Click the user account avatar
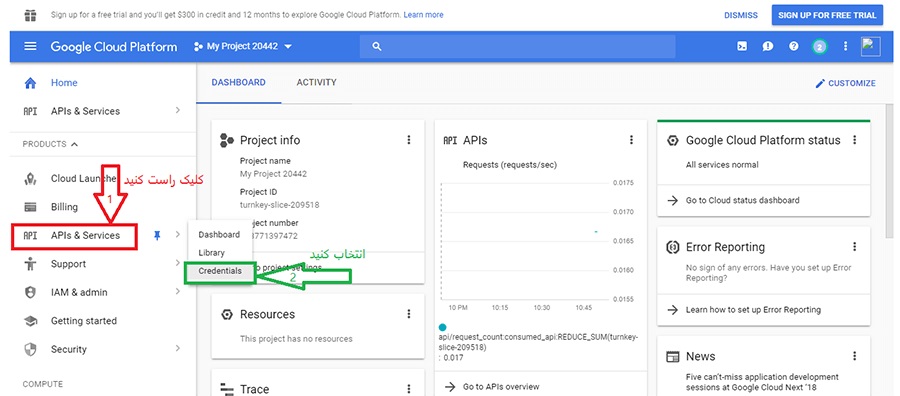900x396 pixels. [x=871, y=46]
